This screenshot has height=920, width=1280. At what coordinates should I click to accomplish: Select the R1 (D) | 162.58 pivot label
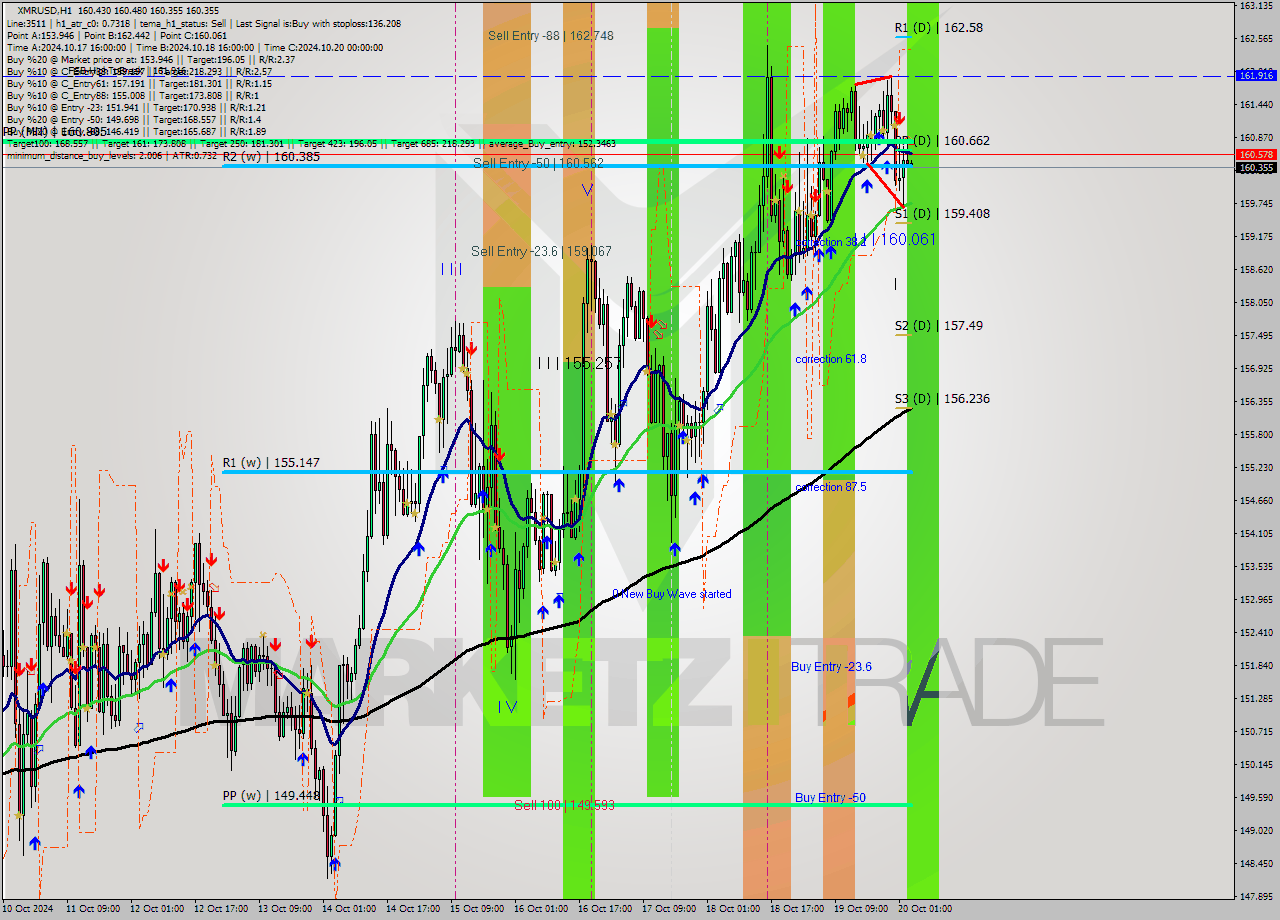tap(938, 28)
